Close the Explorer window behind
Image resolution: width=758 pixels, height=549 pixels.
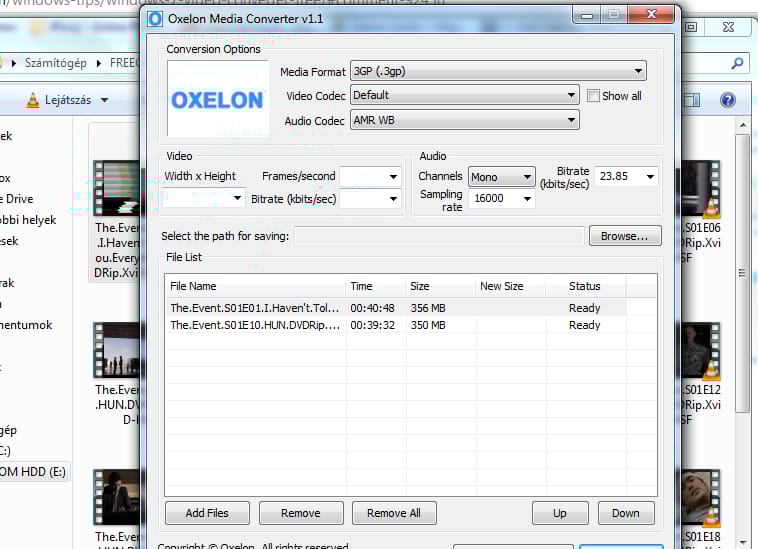point(729,27)
